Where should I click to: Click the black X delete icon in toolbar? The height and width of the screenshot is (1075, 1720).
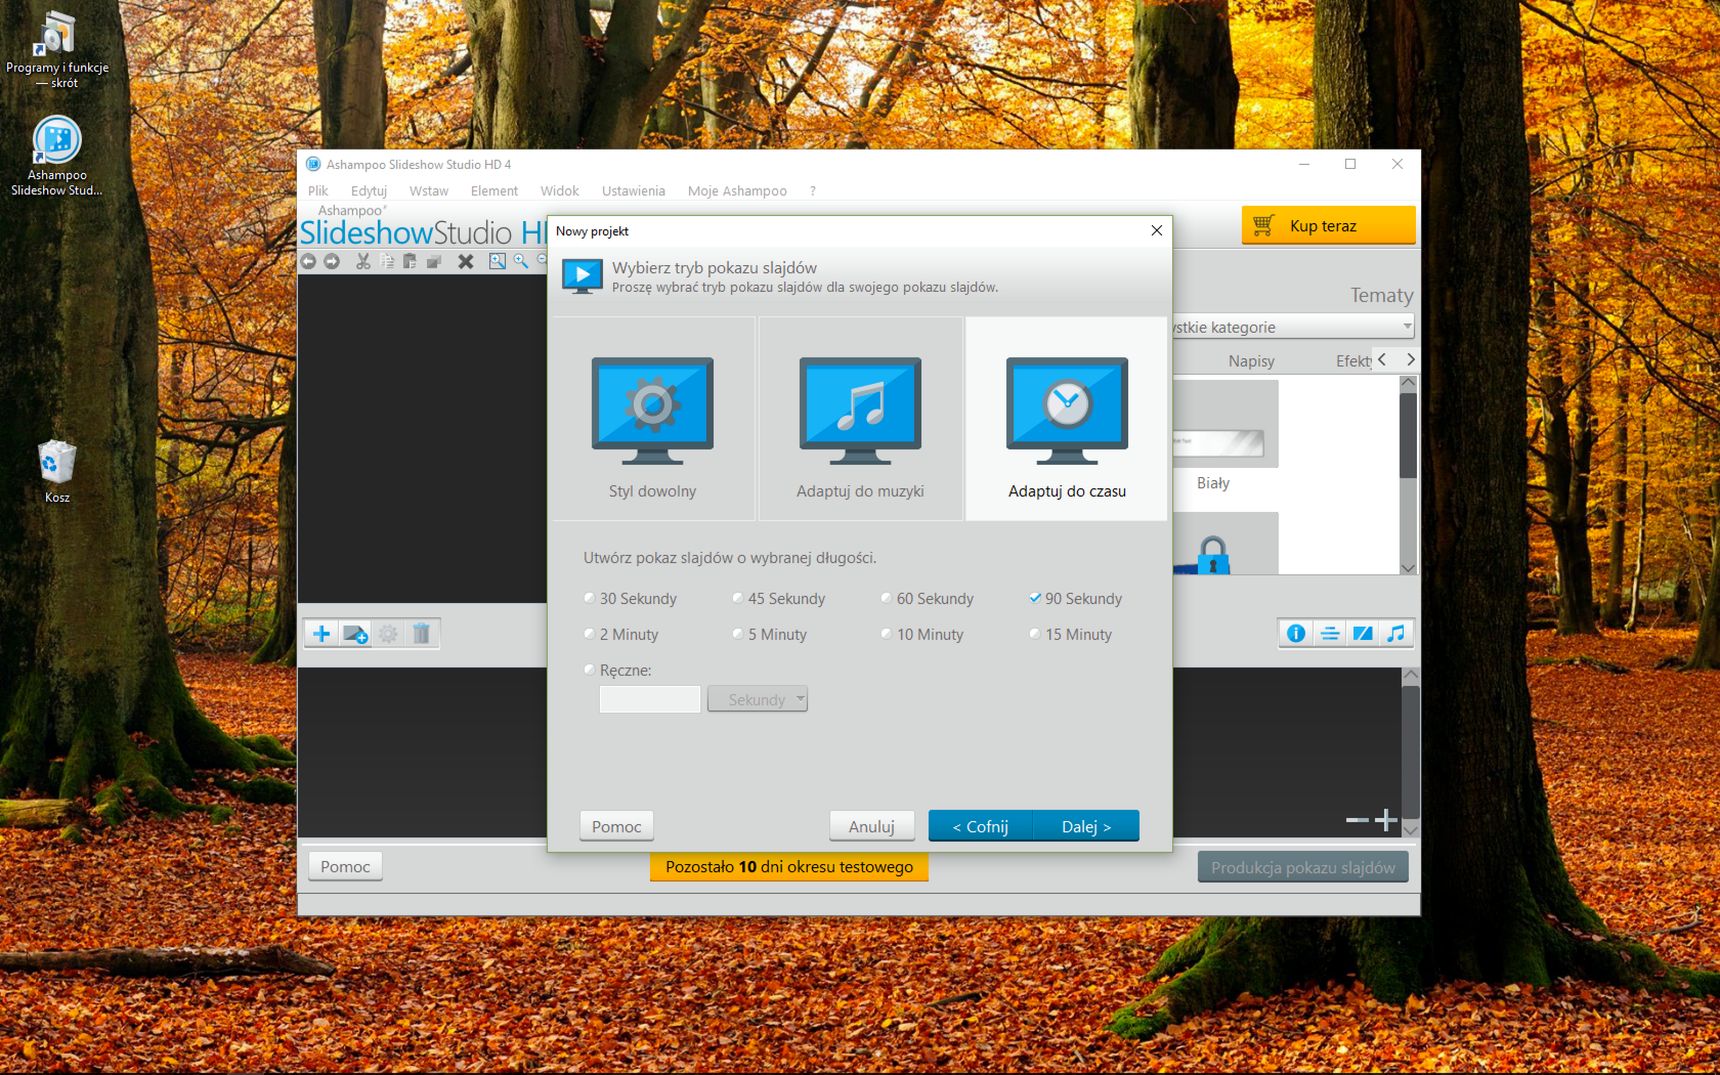(466, 261)
